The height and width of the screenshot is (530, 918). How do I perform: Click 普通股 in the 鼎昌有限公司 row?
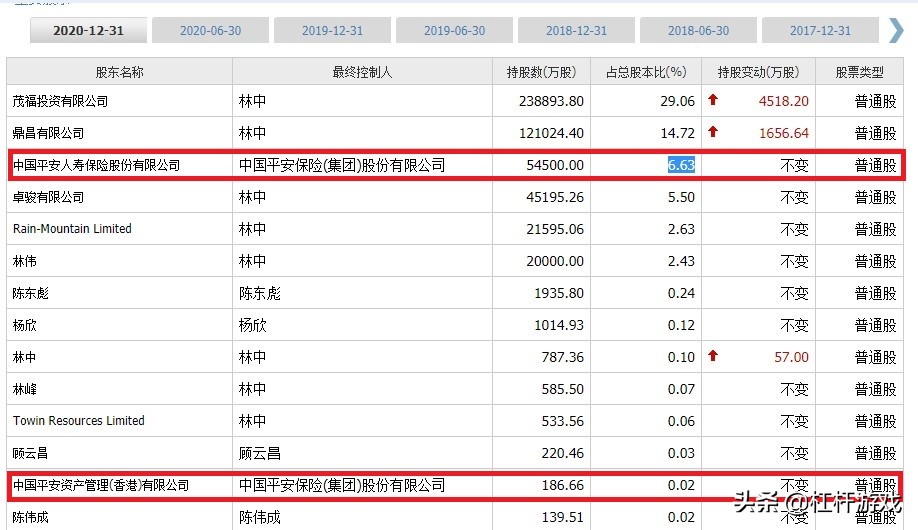point(875,133)
